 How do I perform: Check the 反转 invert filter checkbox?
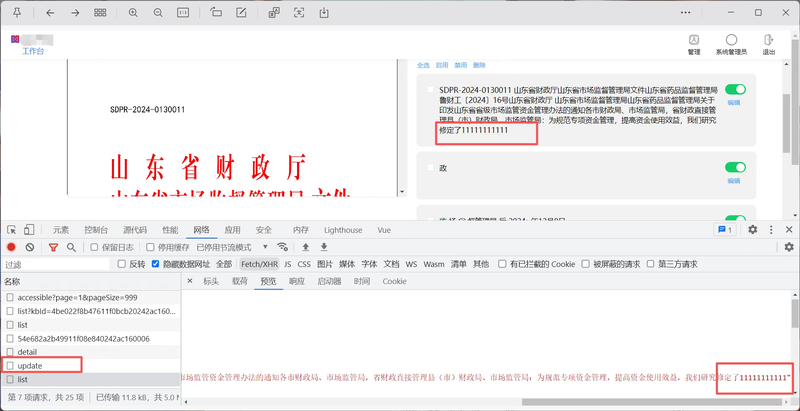(x=121, y=264)
